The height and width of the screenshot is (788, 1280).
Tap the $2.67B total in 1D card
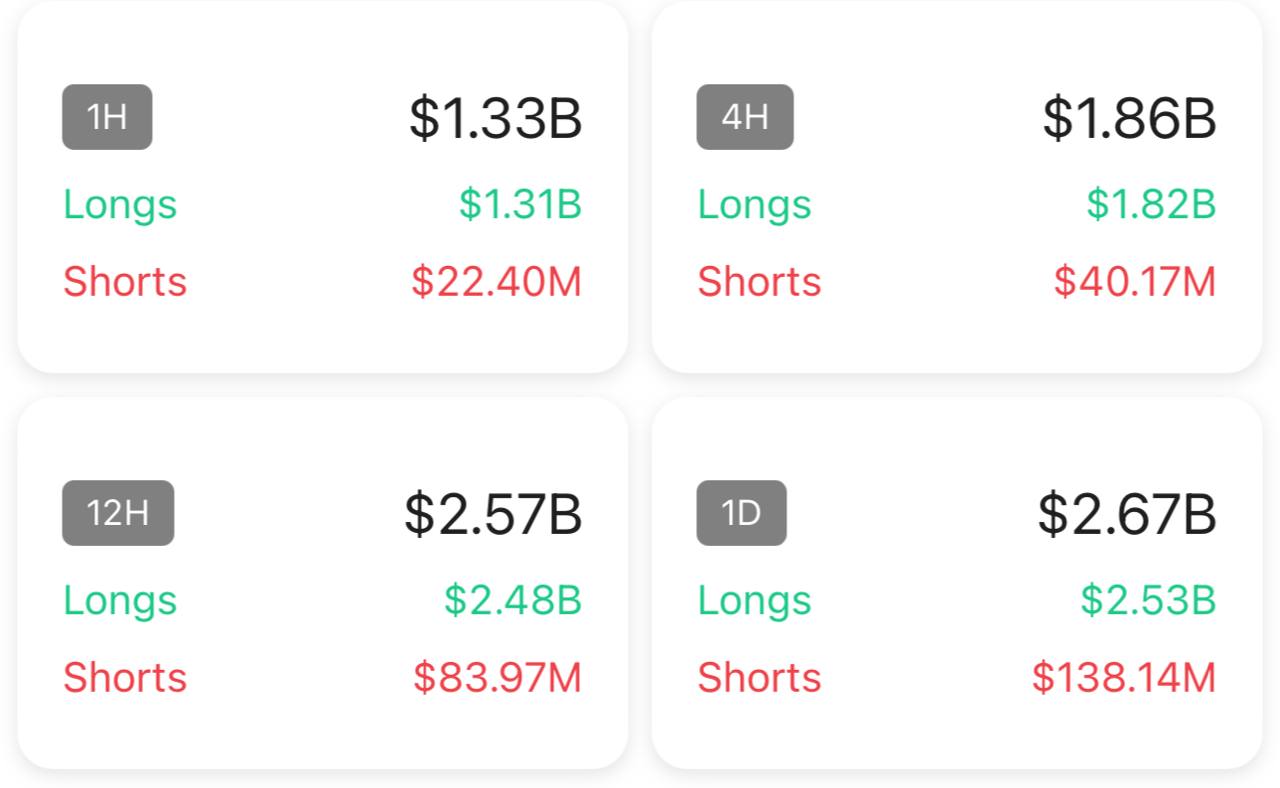click(1127, 514)
